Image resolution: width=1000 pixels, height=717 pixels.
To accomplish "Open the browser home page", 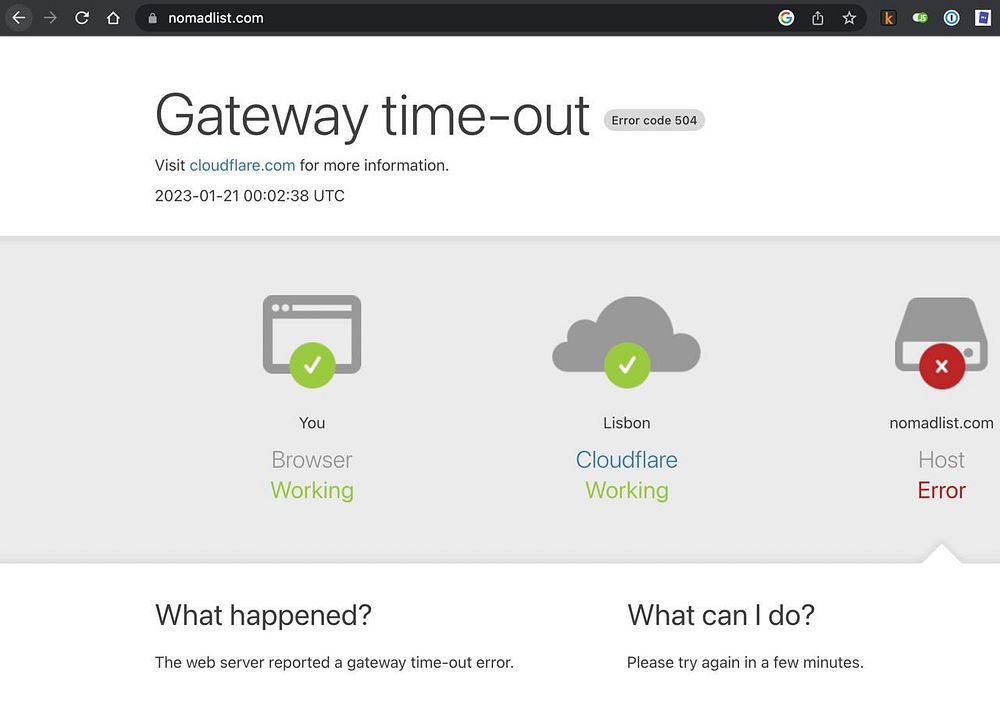I will point(113,18).
